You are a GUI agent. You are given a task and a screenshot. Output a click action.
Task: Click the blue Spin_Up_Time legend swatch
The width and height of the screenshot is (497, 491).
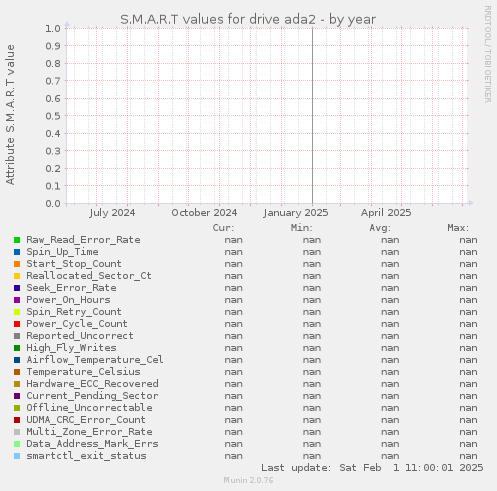(x=17, y=252)
